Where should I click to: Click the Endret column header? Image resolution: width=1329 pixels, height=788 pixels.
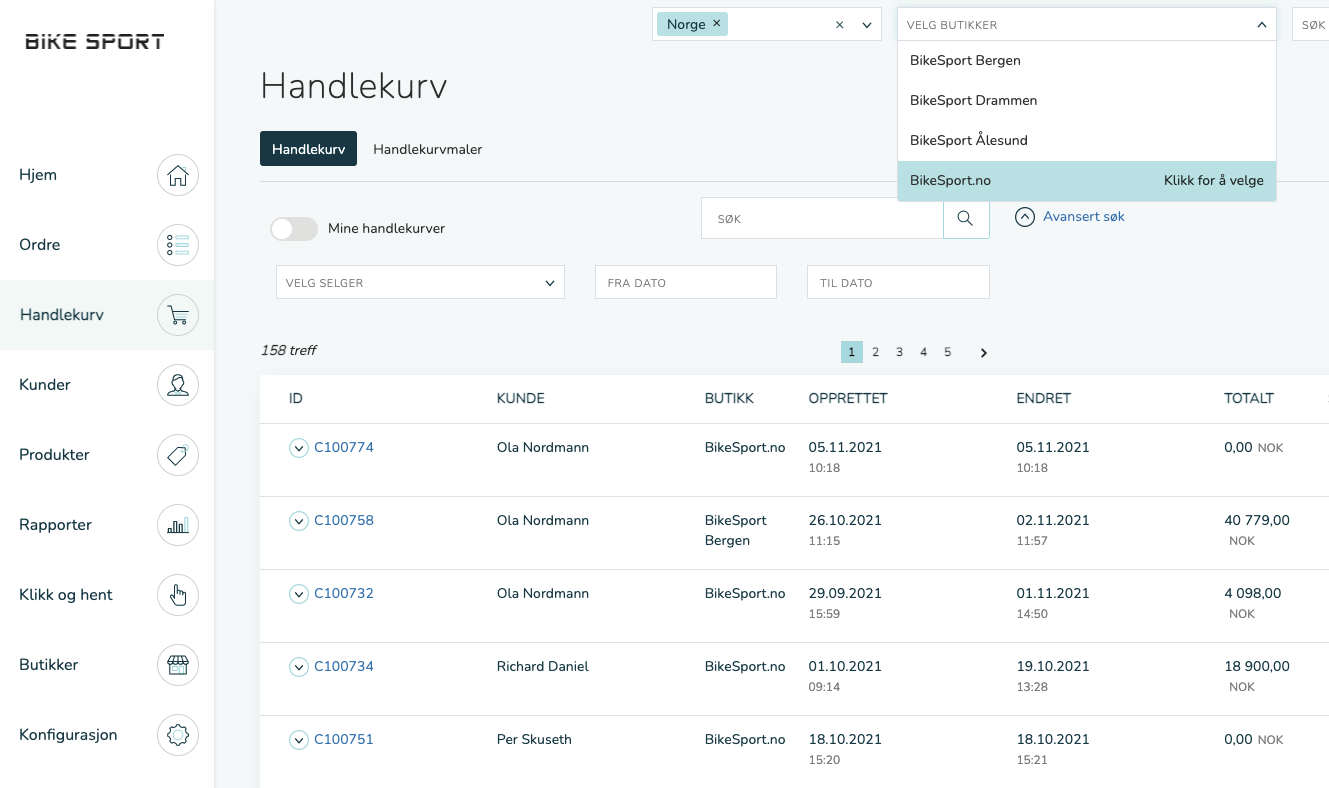coord(1044,398)
